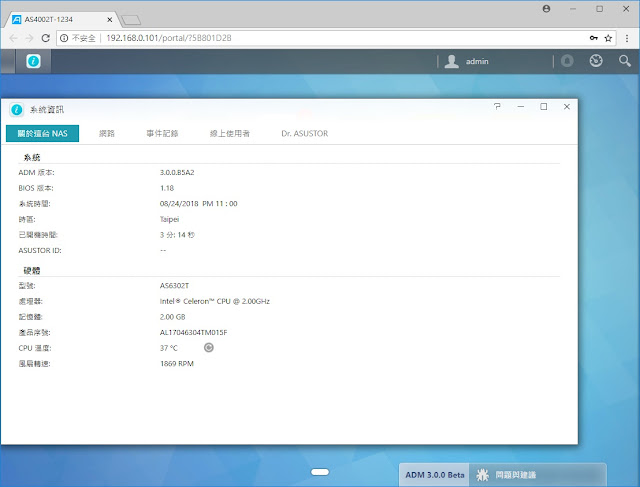Click the saved password key icon
This screenshot has height=487, width=640.
[x=594, y=38]
